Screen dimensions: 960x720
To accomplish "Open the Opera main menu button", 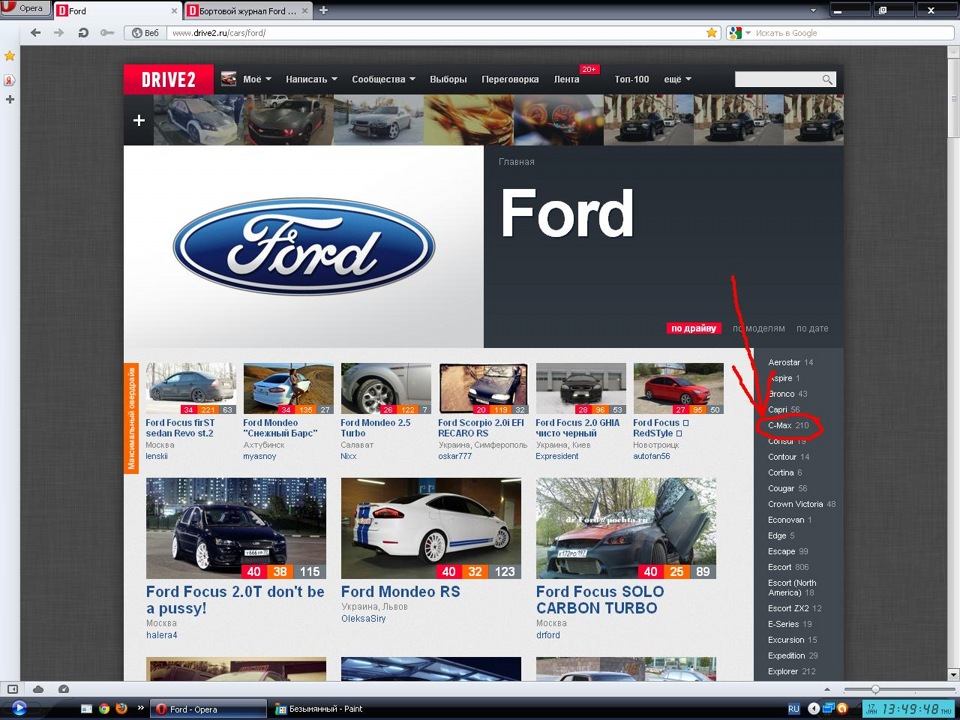I will (24, 9).
